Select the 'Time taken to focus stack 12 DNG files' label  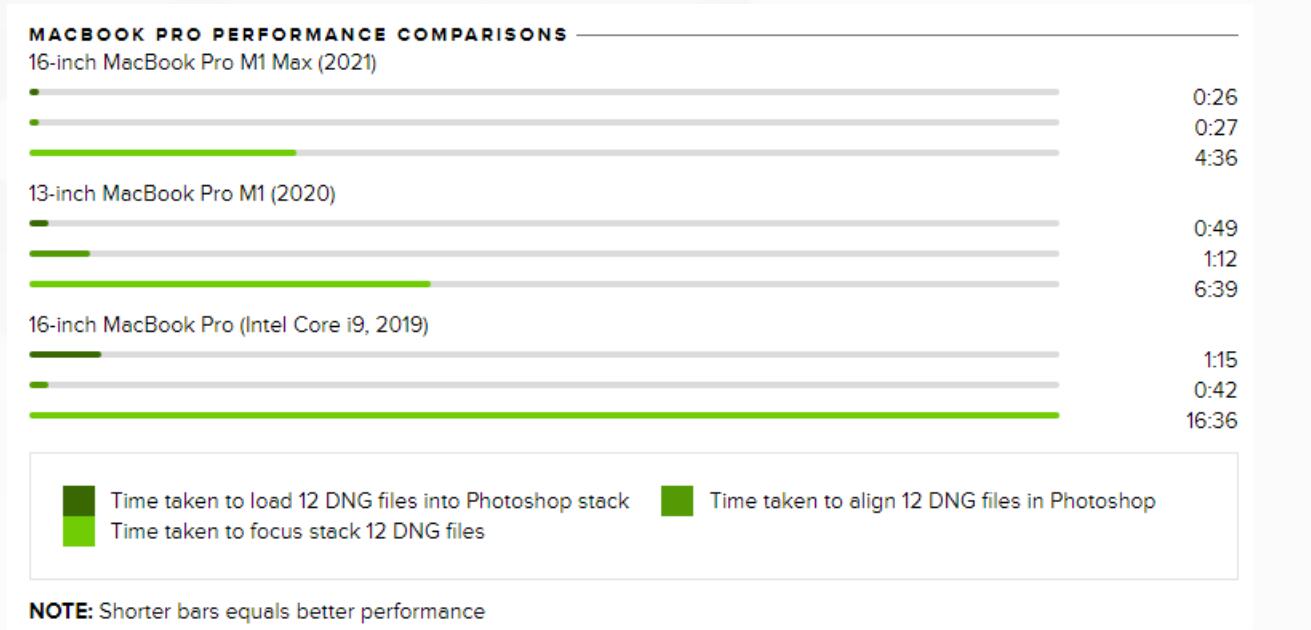coord(298,531)
